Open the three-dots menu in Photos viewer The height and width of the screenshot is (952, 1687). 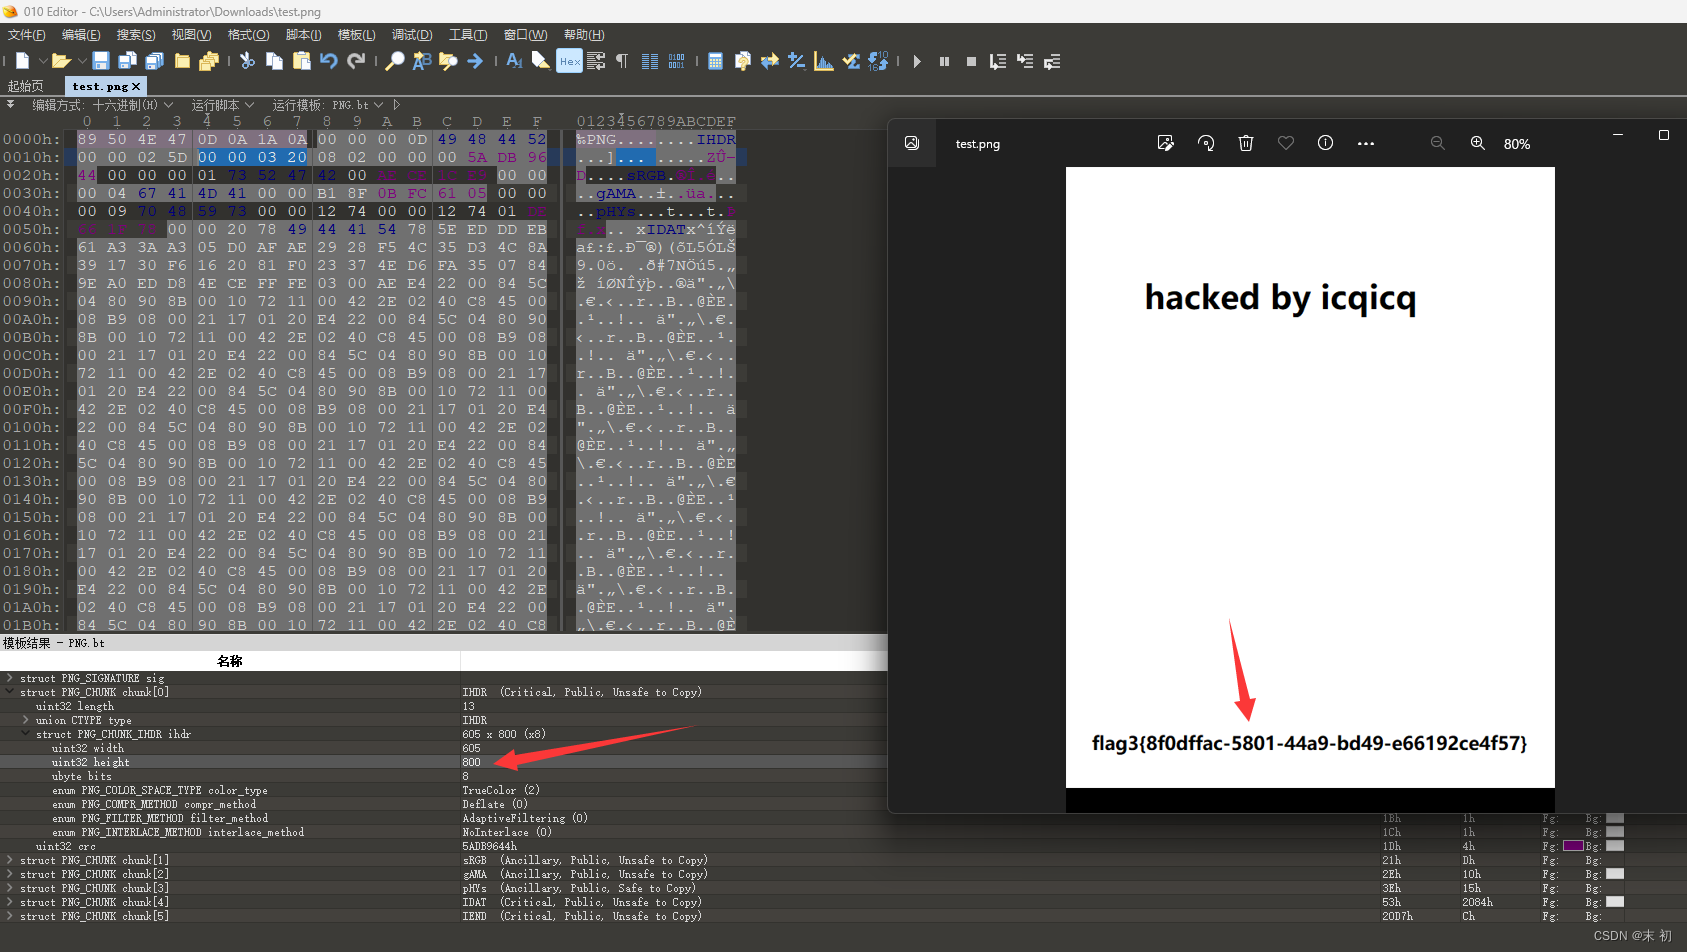click(x=1366, y=143)
